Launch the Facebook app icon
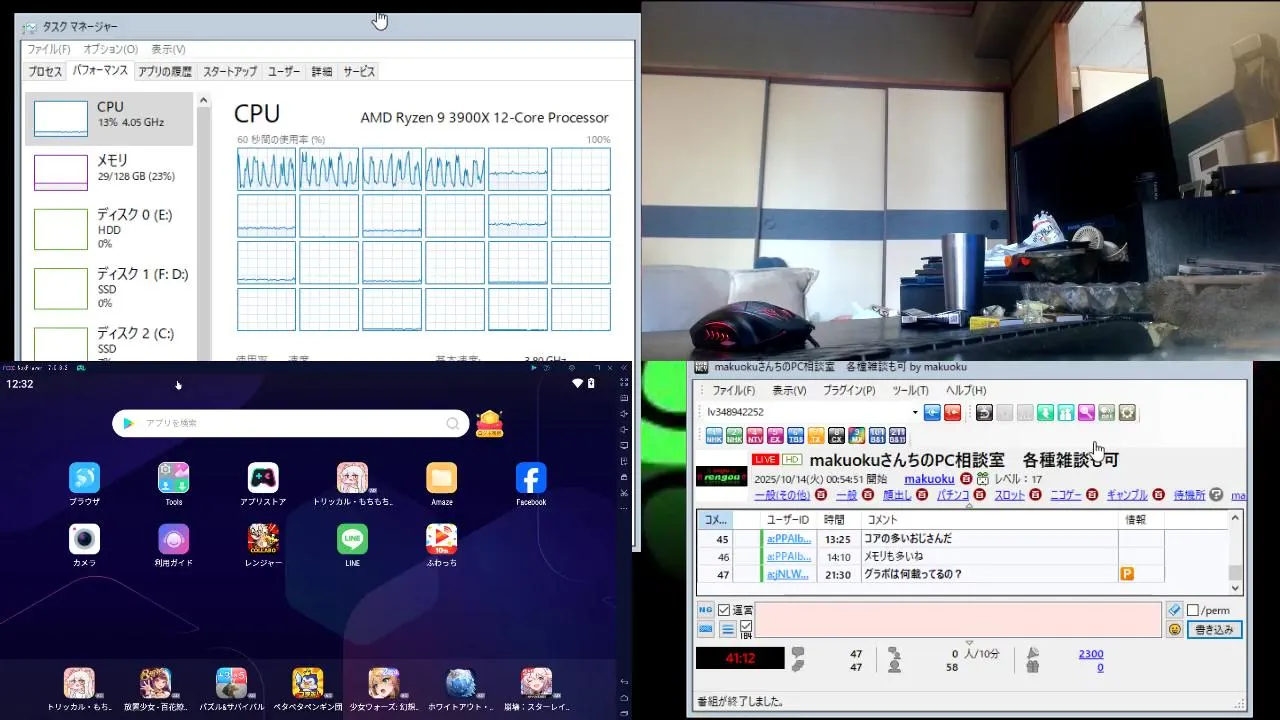Image resolution: width=1280 pixels, height=720 pixels. (x=531, y=478)
